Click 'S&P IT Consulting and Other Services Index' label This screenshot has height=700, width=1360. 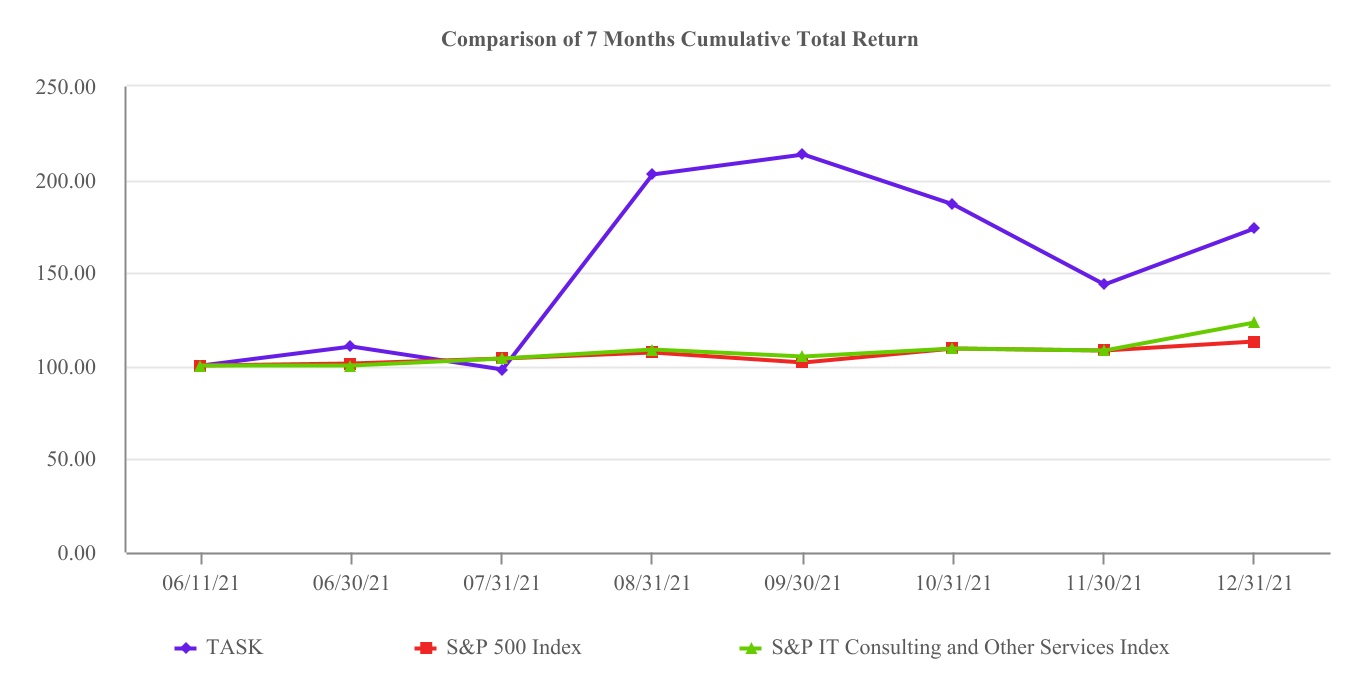(x=970, y=648)
